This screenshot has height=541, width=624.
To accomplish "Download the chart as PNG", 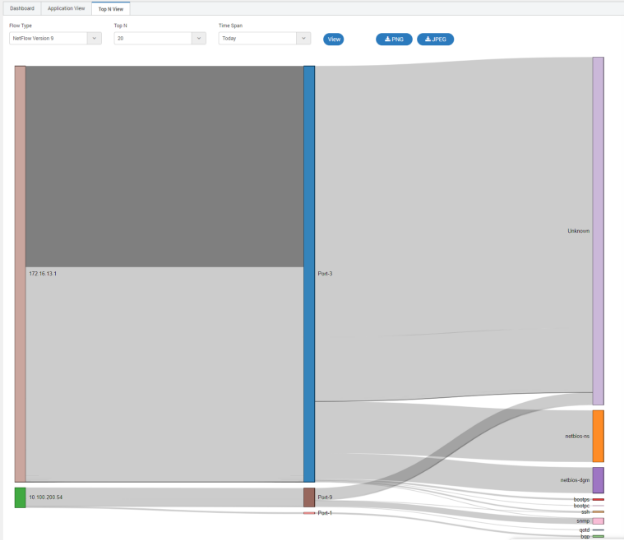I will pyautogui.click(x=394, y=39).
